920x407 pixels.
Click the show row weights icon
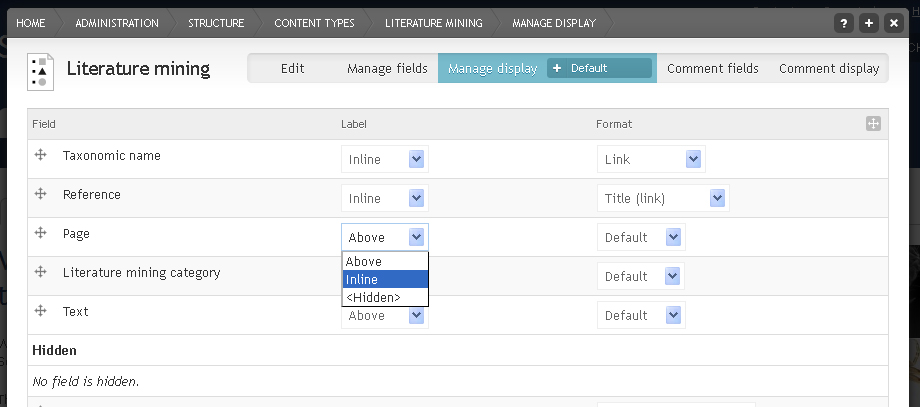coord(873,124)
